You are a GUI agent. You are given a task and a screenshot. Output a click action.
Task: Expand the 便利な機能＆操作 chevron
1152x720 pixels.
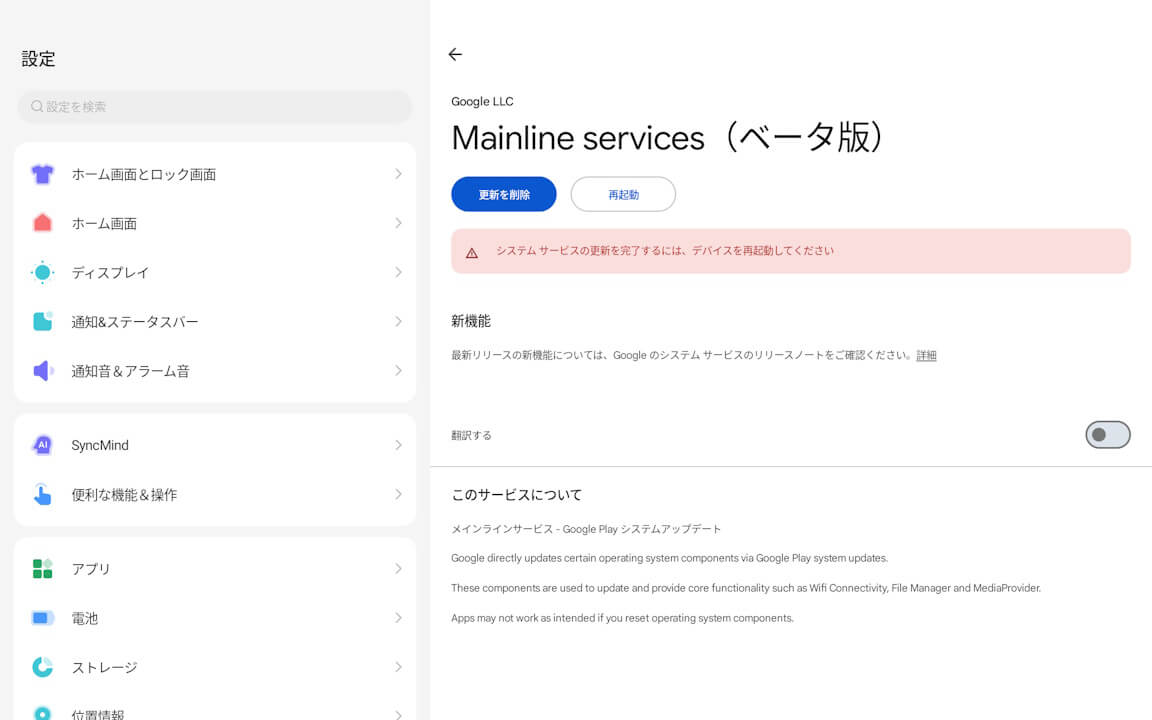(398, 494)
